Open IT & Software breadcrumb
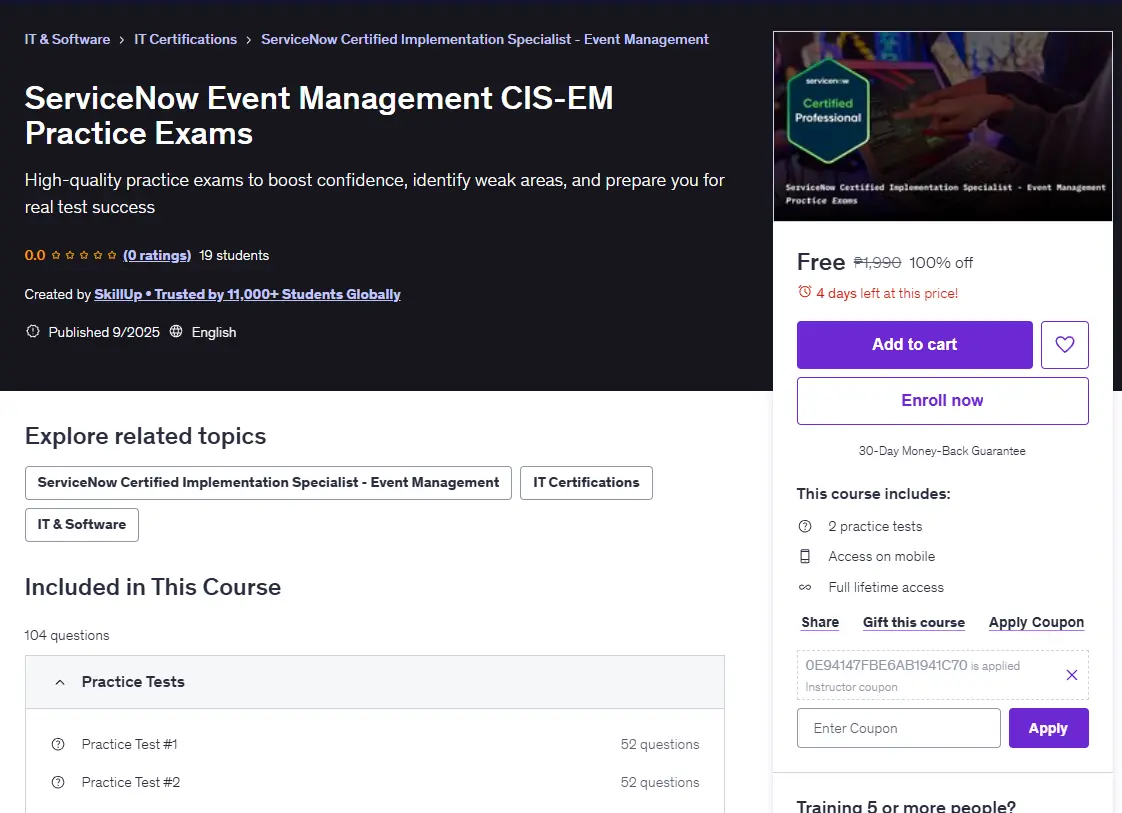Screen dimensions: 1122x813 67,39
